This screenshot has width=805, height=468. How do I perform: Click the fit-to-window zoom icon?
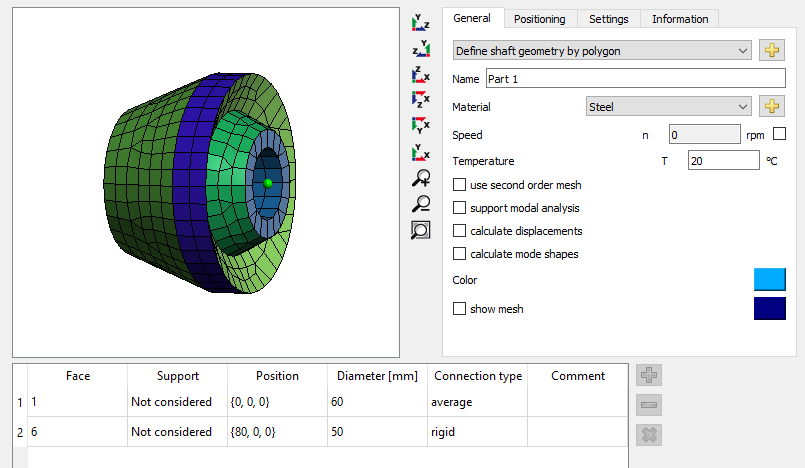(x=421, y=230)
